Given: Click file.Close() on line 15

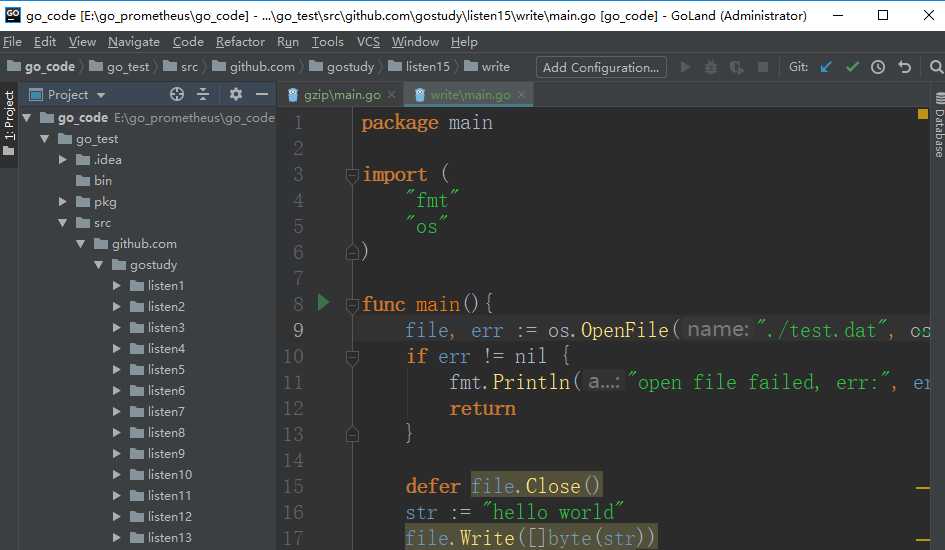Looking at the screenshot, I should 535,486.
